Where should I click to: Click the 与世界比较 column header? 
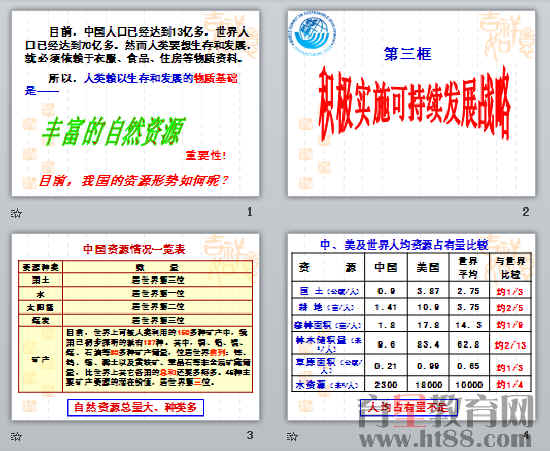click(x=510, y=267)
